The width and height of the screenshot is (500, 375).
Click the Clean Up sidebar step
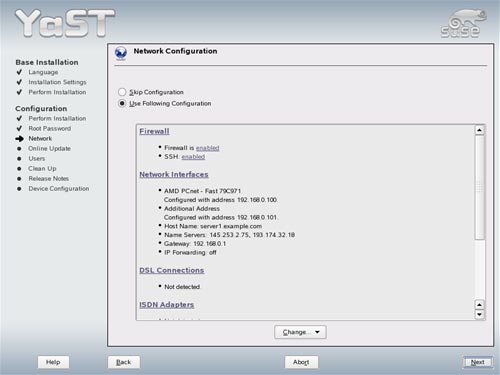pos(42,168)
